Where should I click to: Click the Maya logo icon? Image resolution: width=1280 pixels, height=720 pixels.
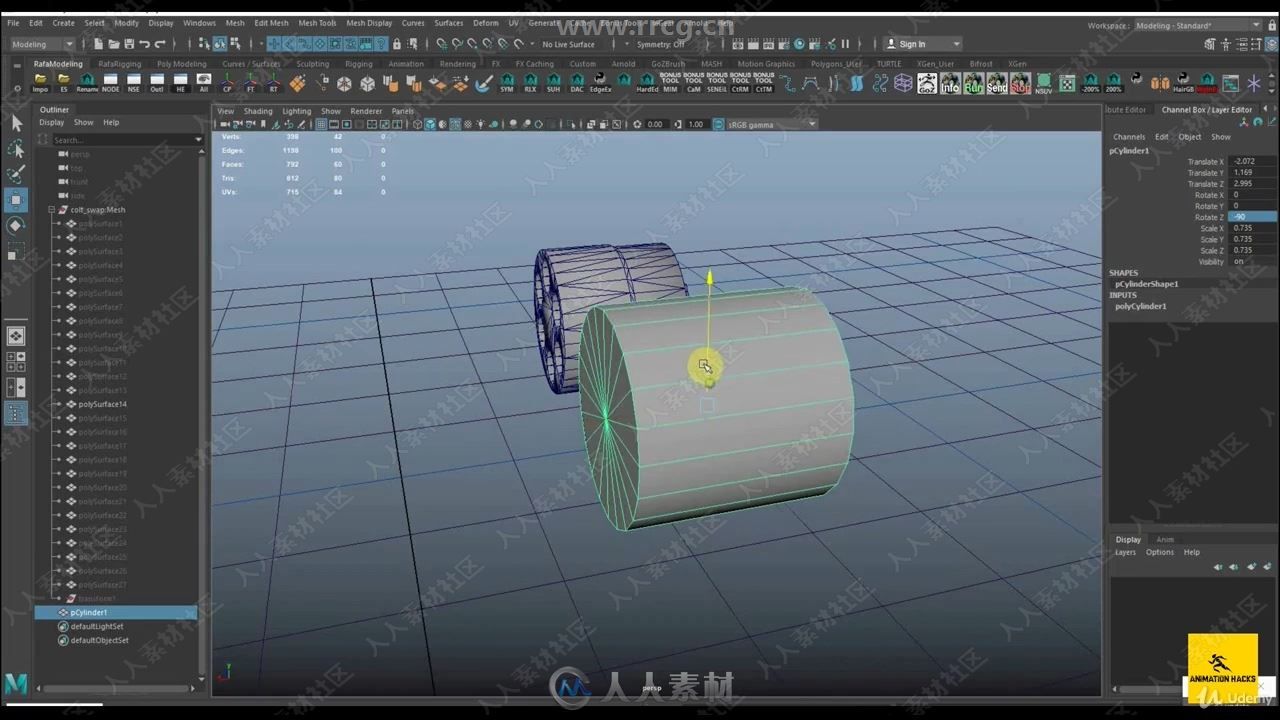tap(16, 684)
